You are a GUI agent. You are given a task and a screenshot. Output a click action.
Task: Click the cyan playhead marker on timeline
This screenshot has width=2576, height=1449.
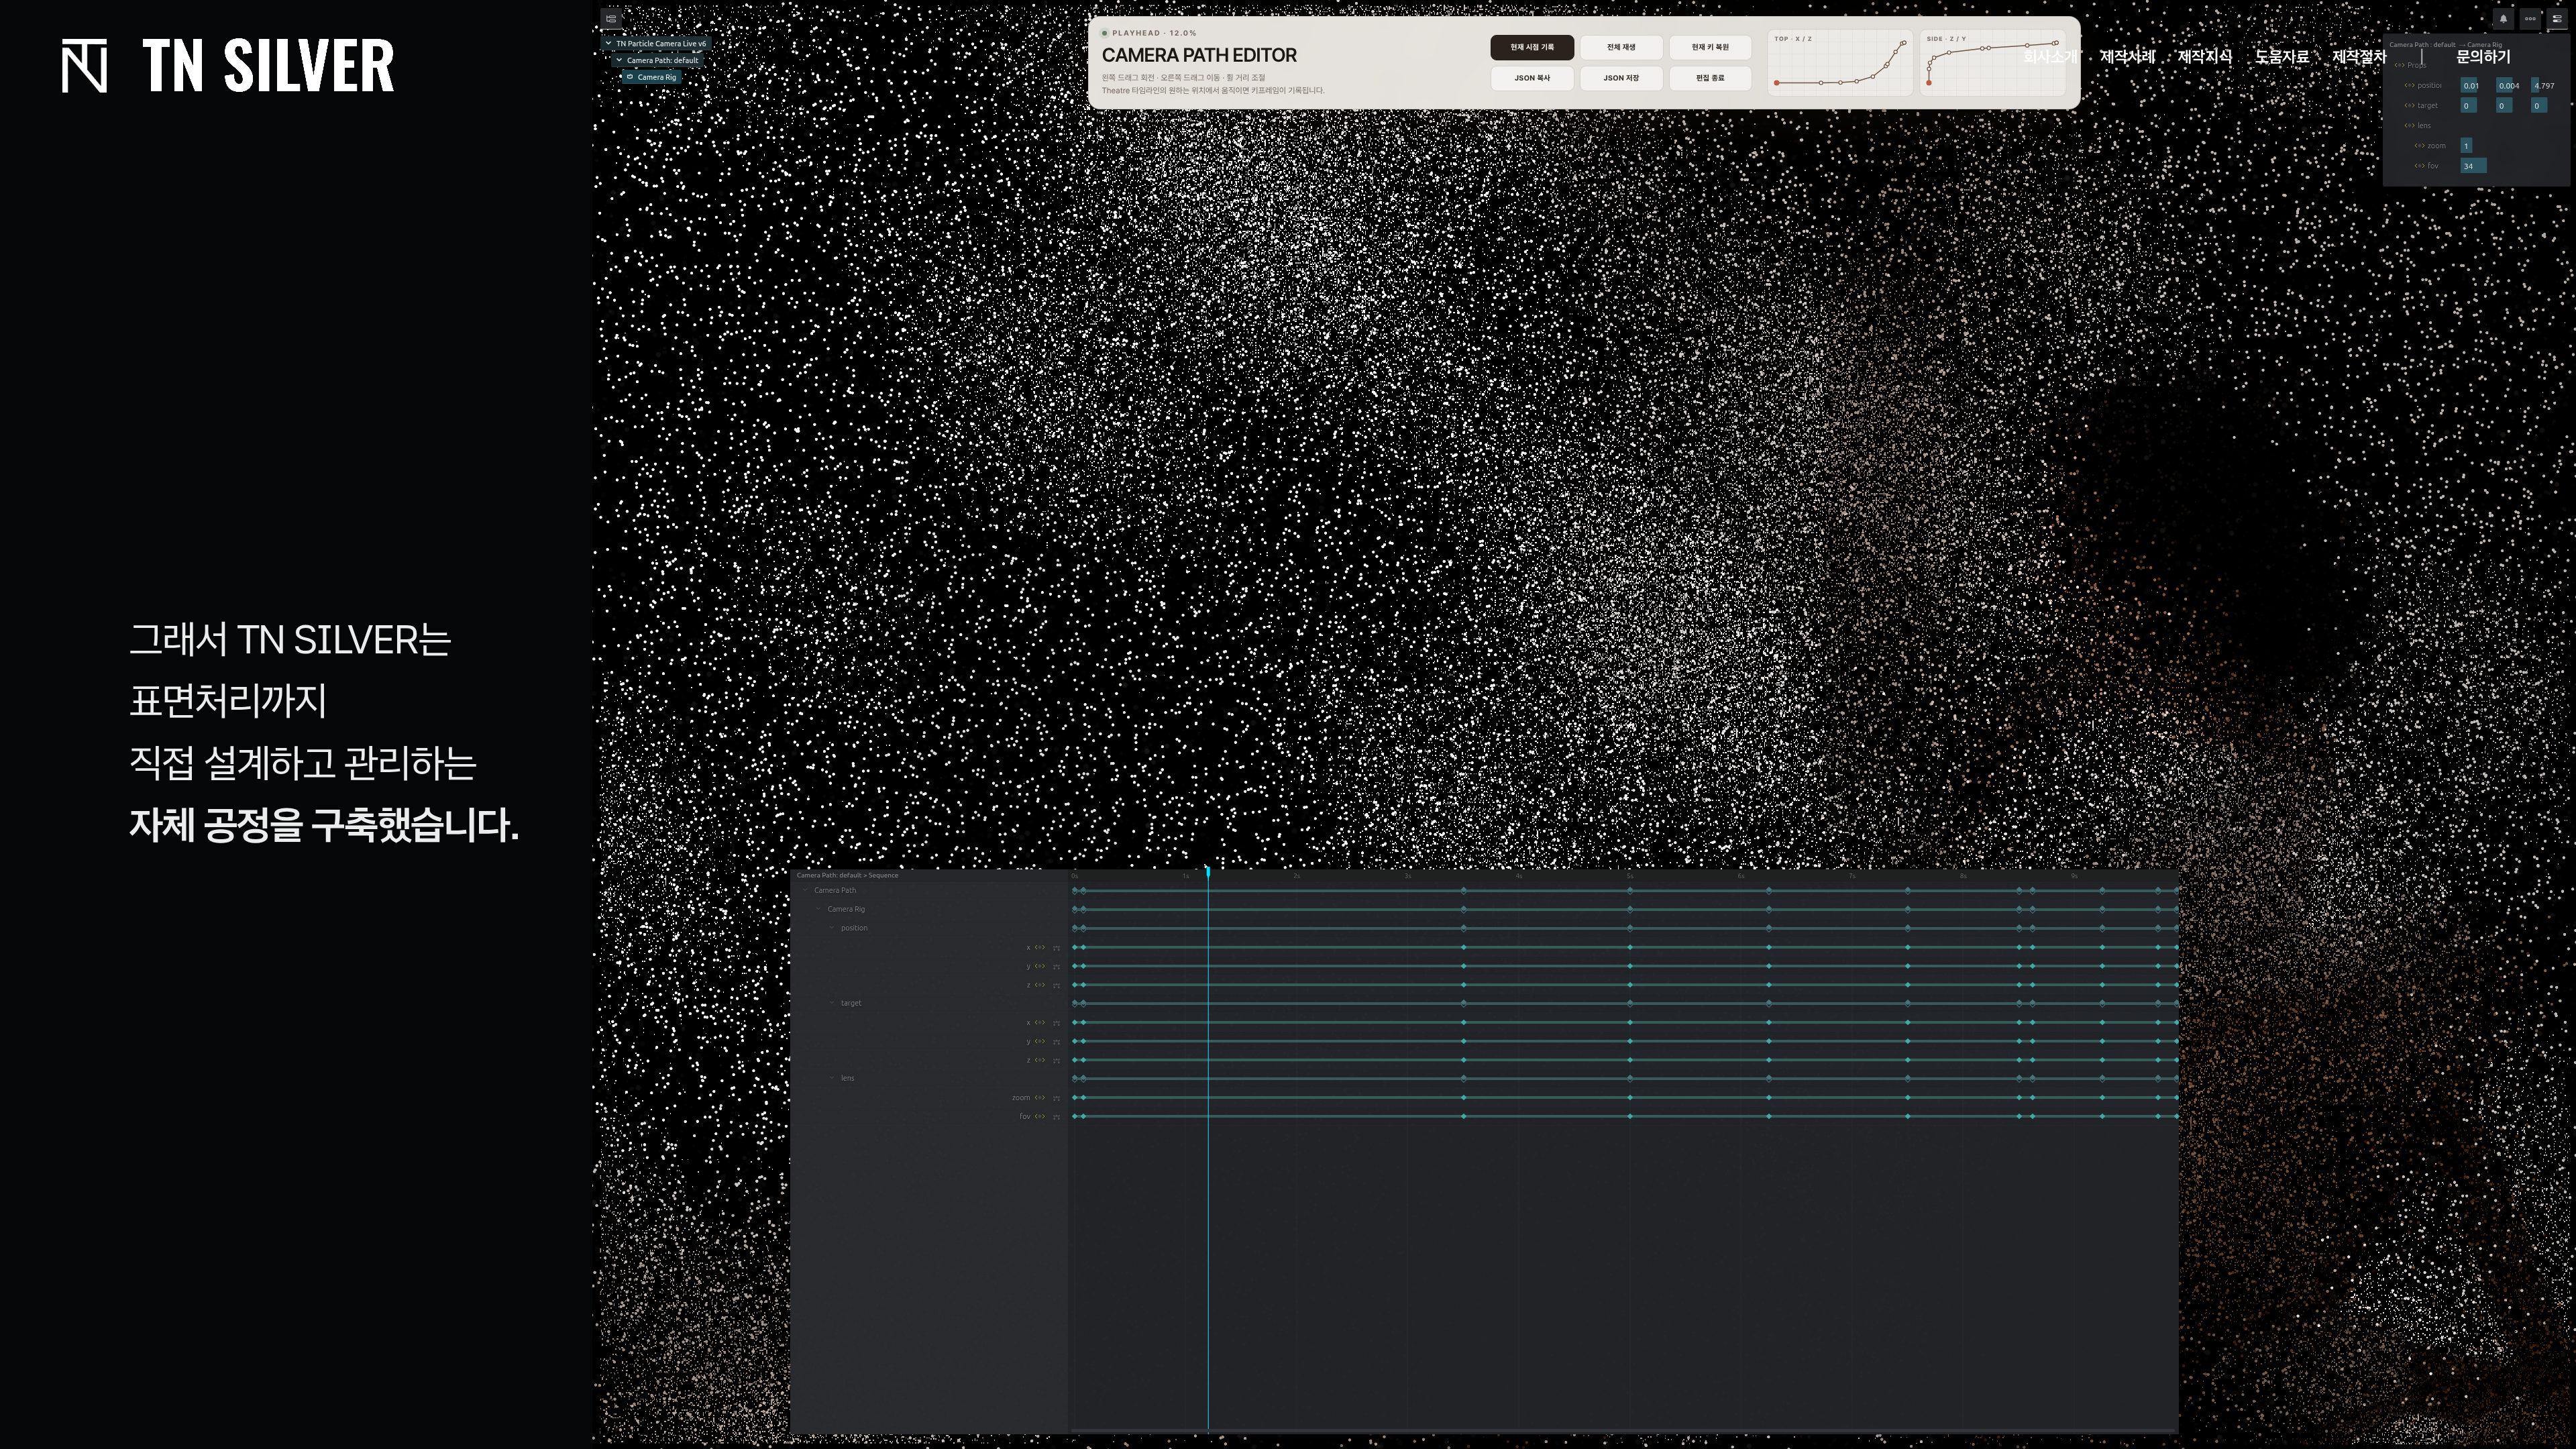[1208, 871]
